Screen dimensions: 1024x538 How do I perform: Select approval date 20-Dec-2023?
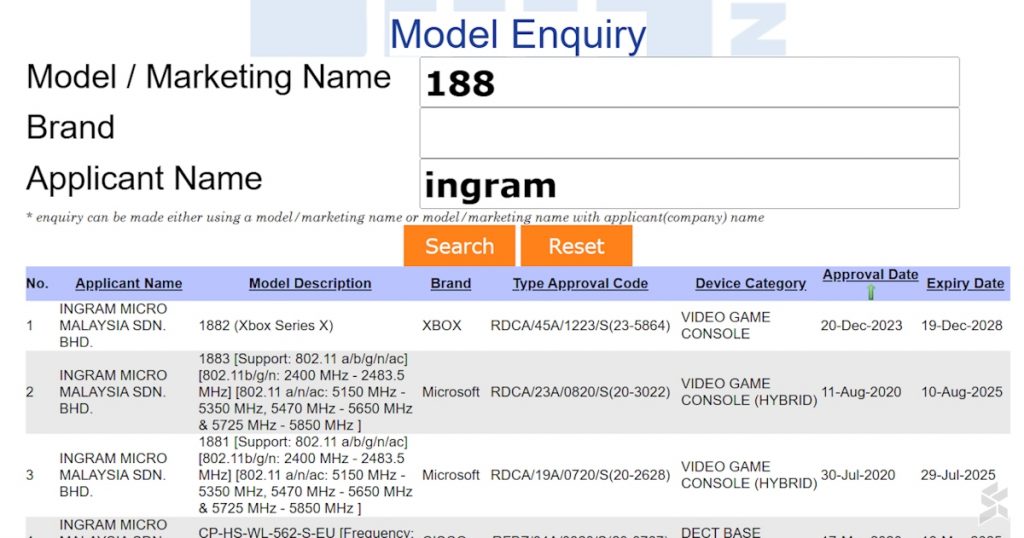tap(861, 325)
